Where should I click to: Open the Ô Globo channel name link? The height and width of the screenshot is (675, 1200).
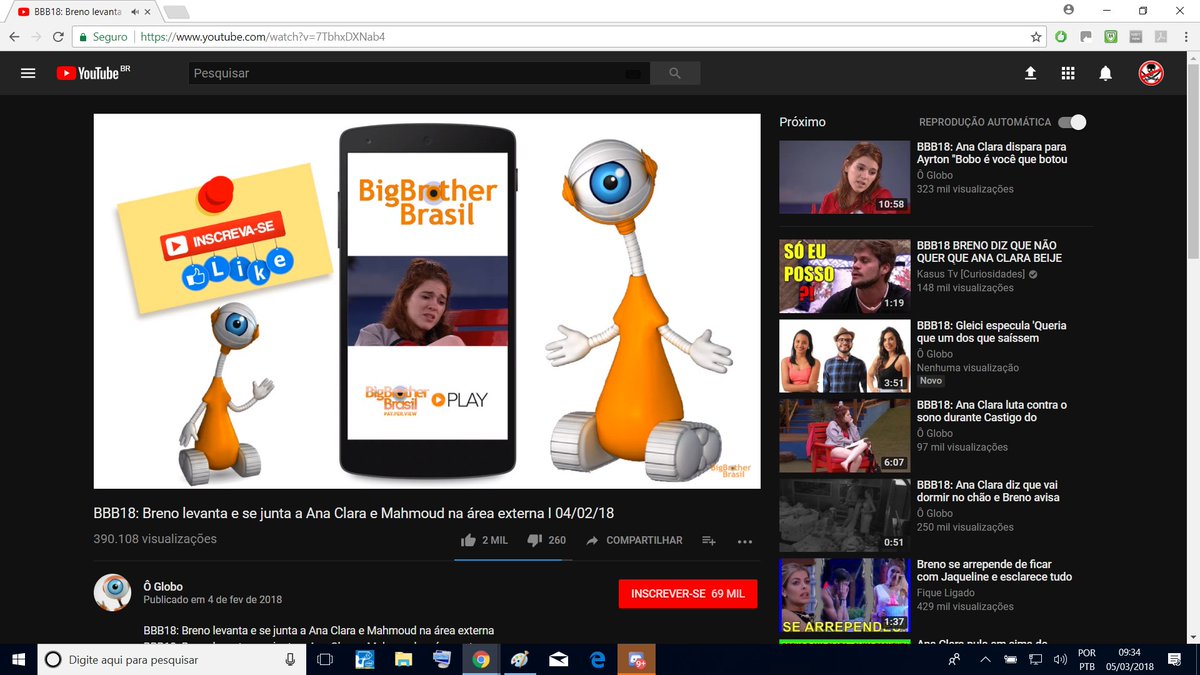tap(163, 587)
